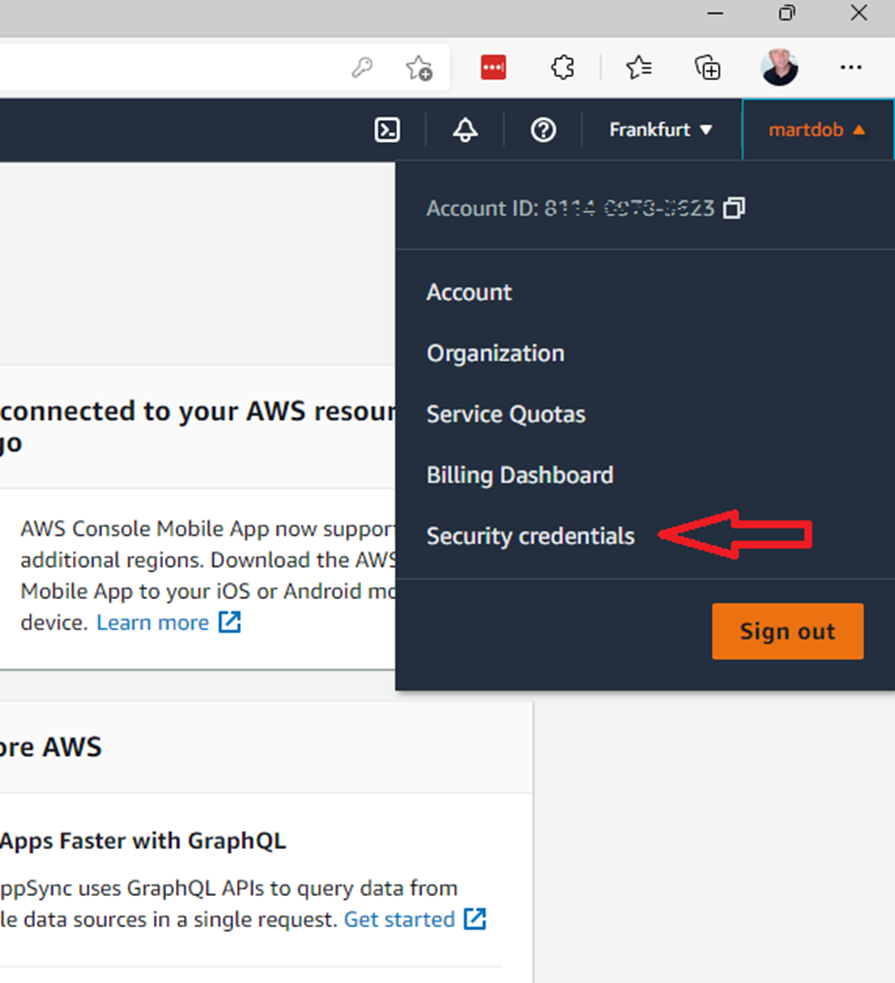Open the AWS help question mark
Image resolution: width=895 pixels, height=983 pixels.
point(543,130)
